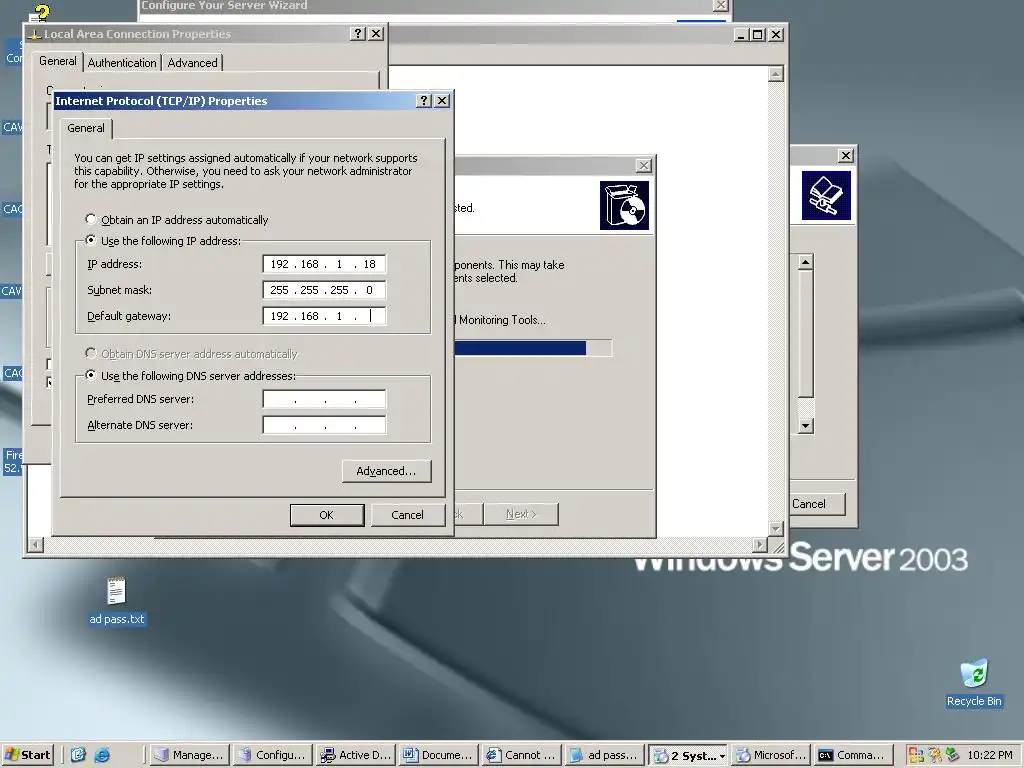Cancel the TCP/IP Properties dialog
This screenshot has width=1024, height=768.
[x=408, y=515]
